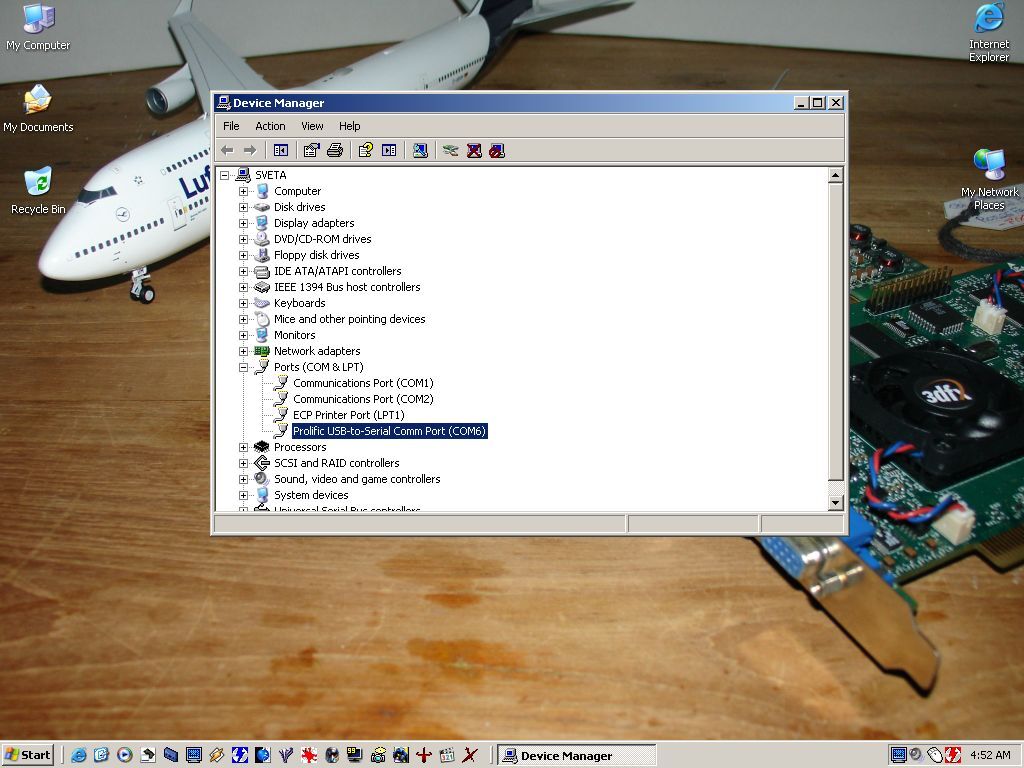Select Communications Port (COM2)
The image size is (1024, 768).
tap(363, 399)
